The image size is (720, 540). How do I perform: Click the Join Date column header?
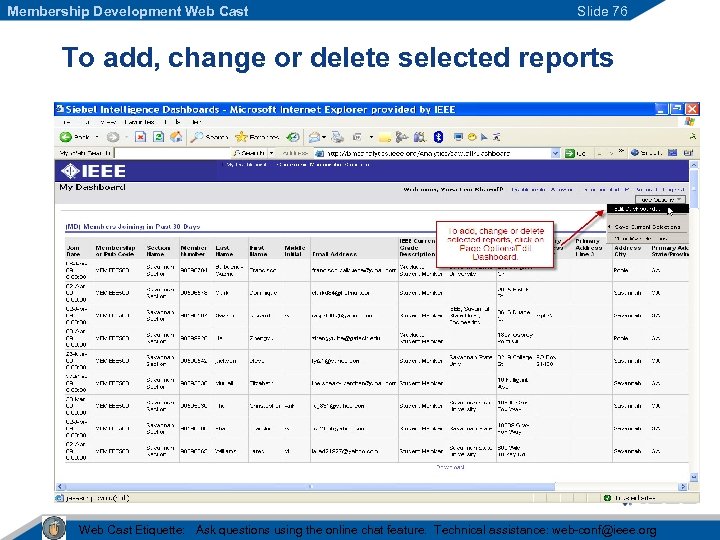(73, 251)
